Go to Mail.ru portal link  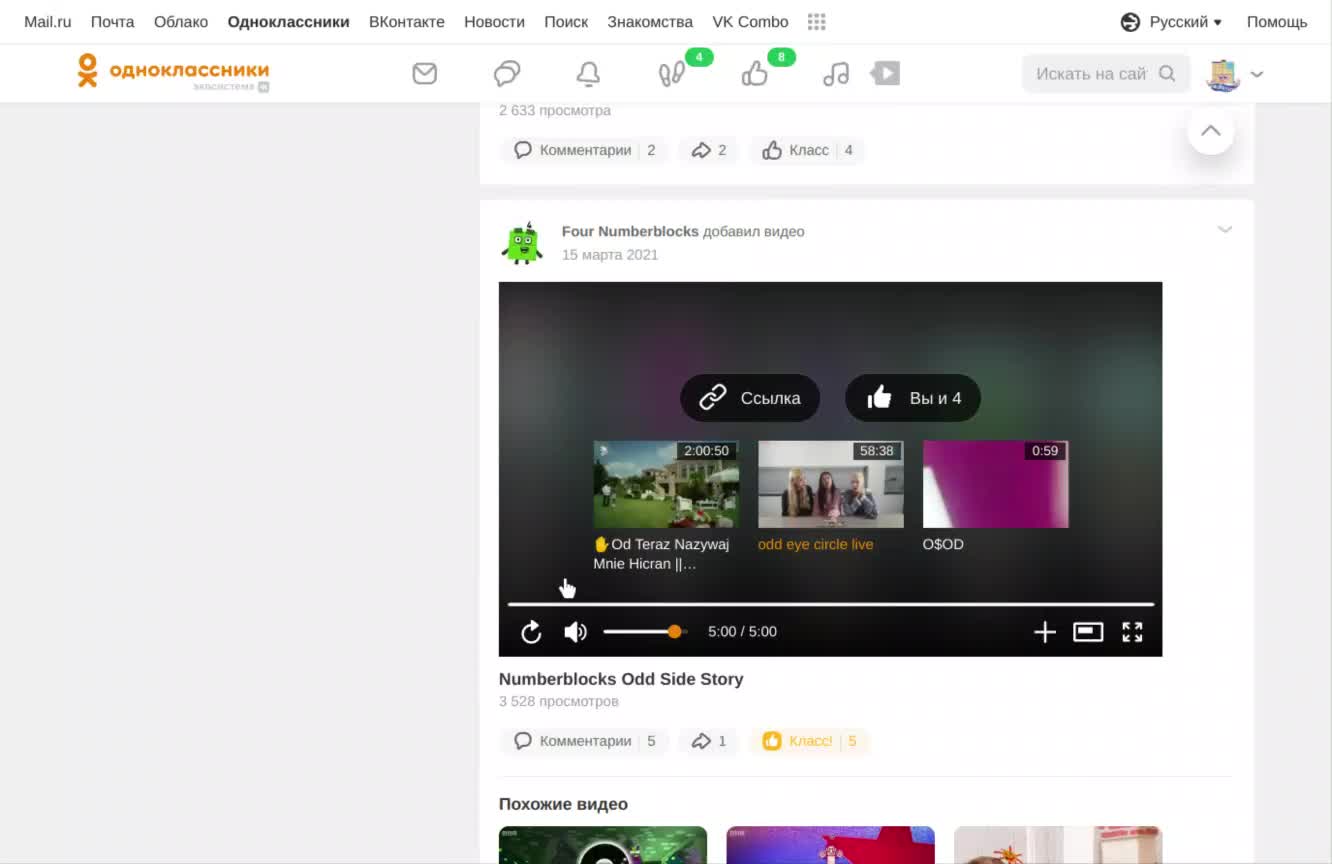click(x=48, y=22)
